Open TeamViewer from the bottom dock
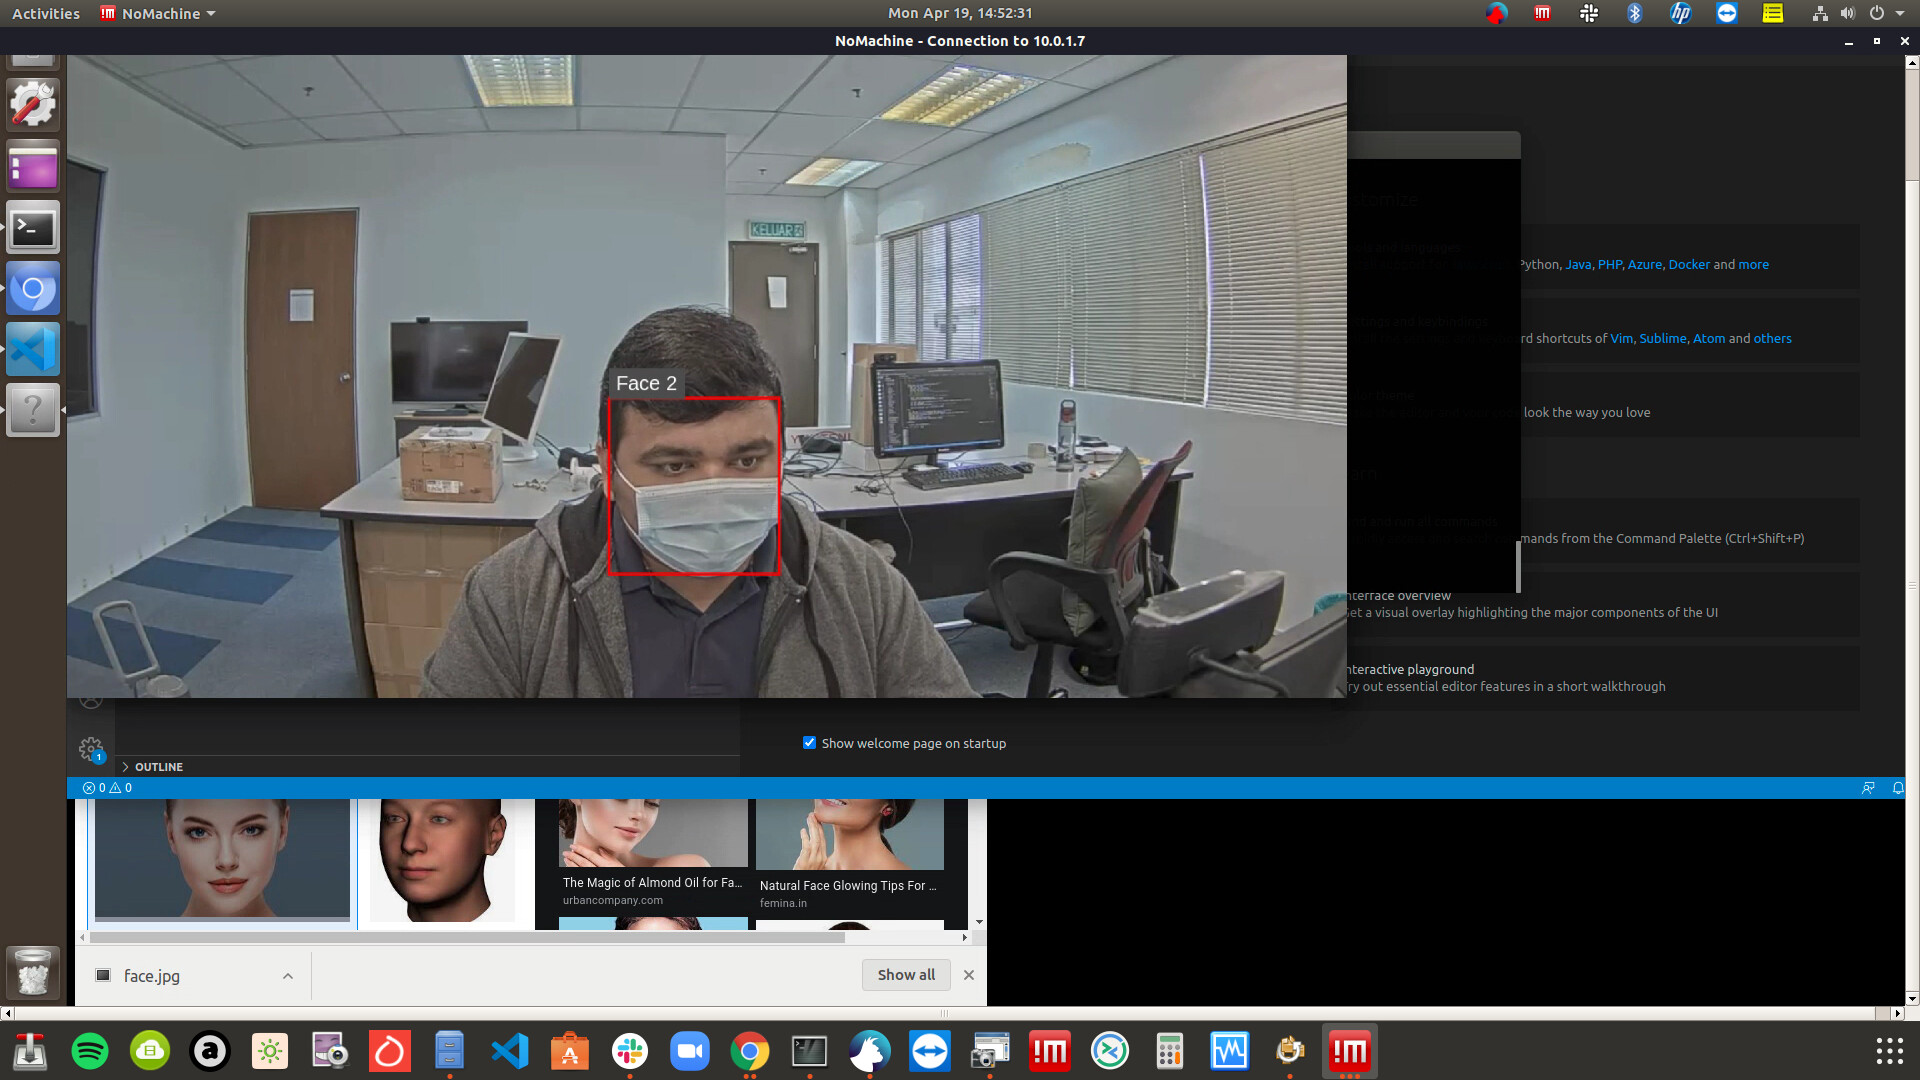Screen dimensions: 1920x1080 930,1051
